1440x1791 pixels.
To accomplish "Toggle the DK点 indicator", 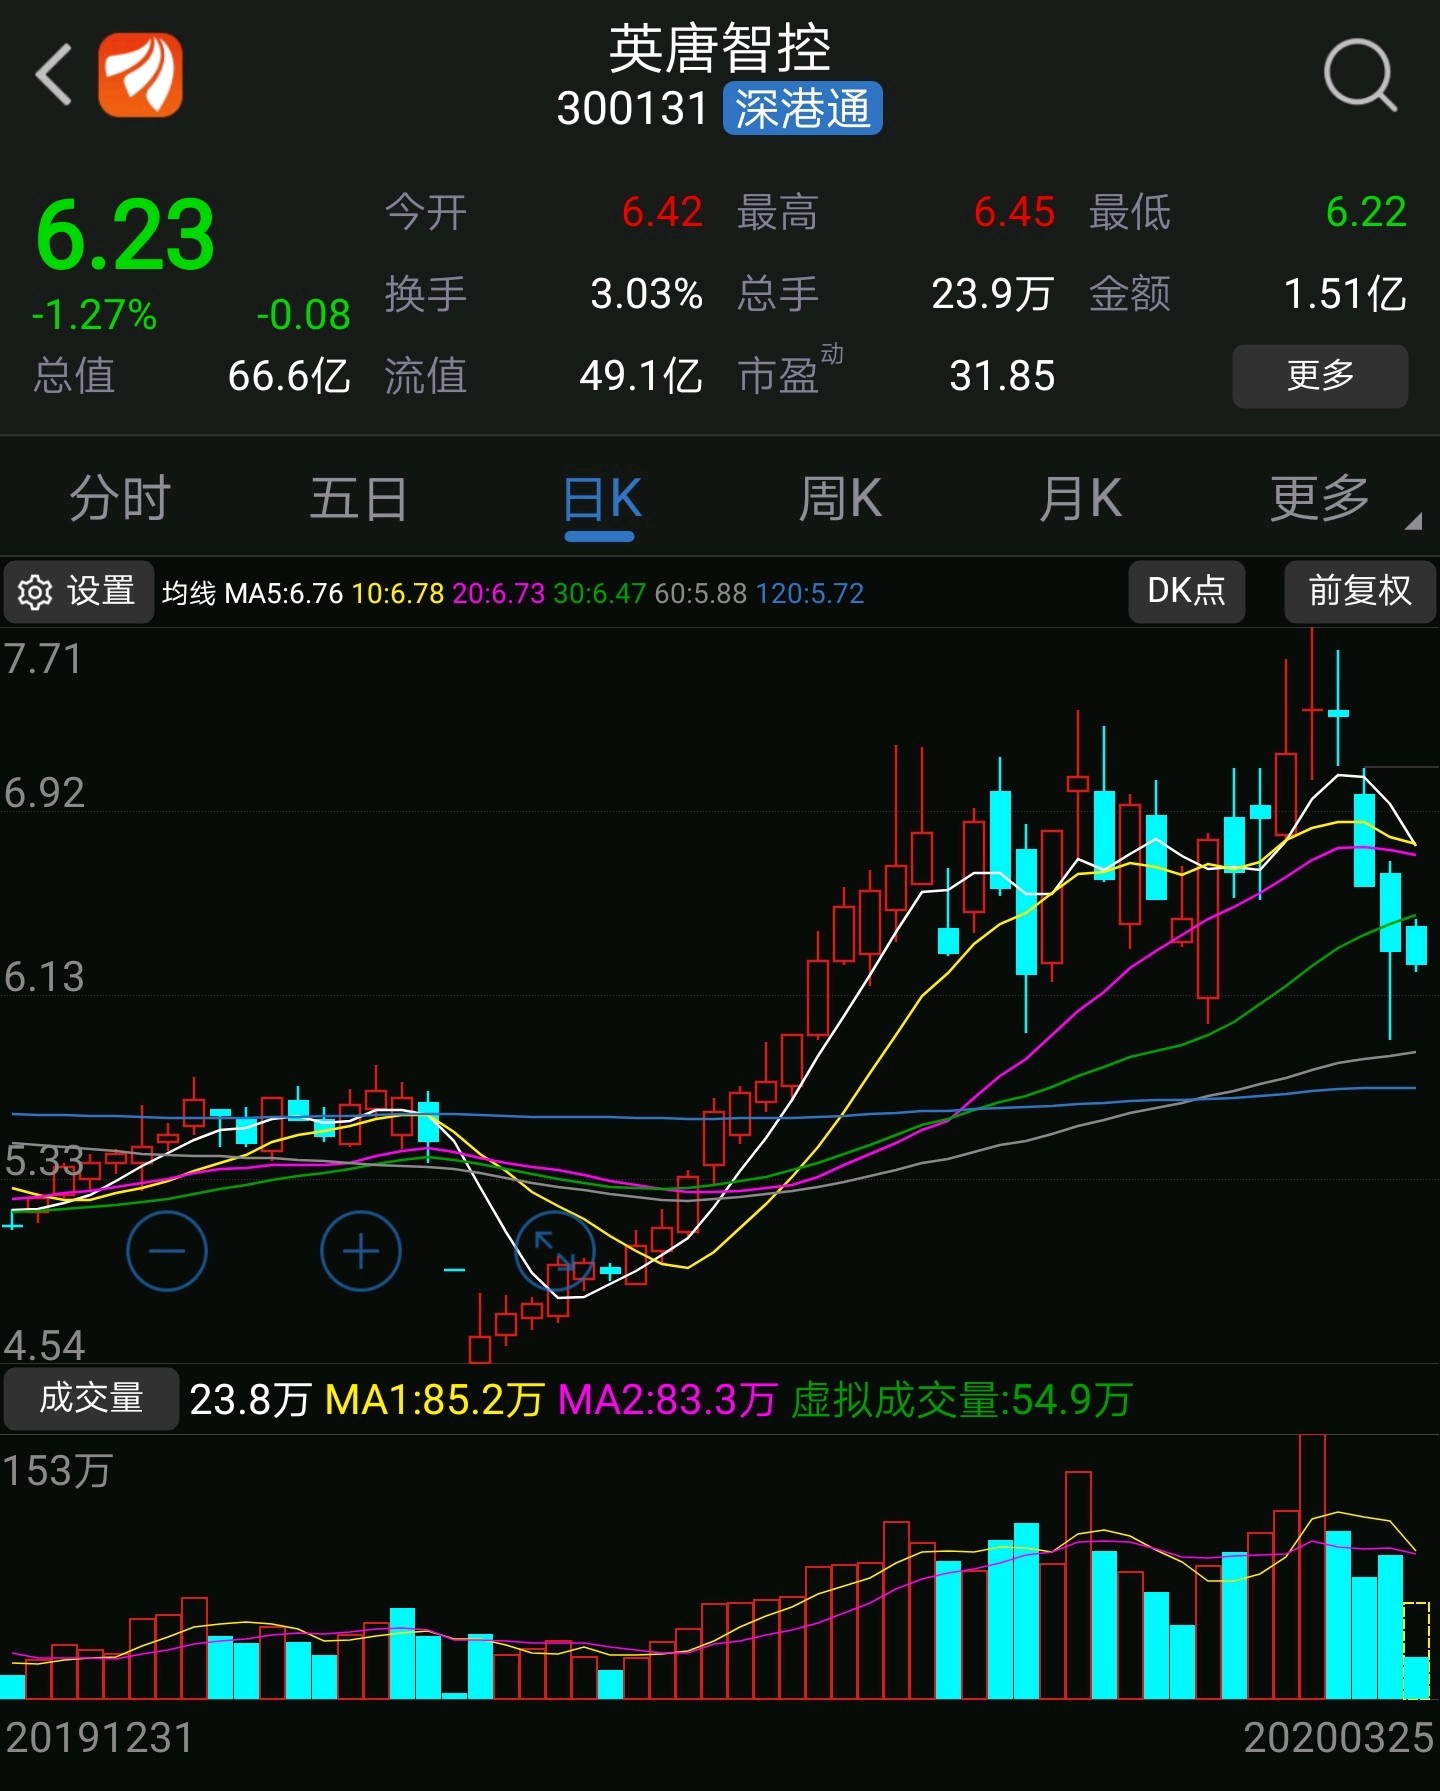I will click(x=1187, y=591).
